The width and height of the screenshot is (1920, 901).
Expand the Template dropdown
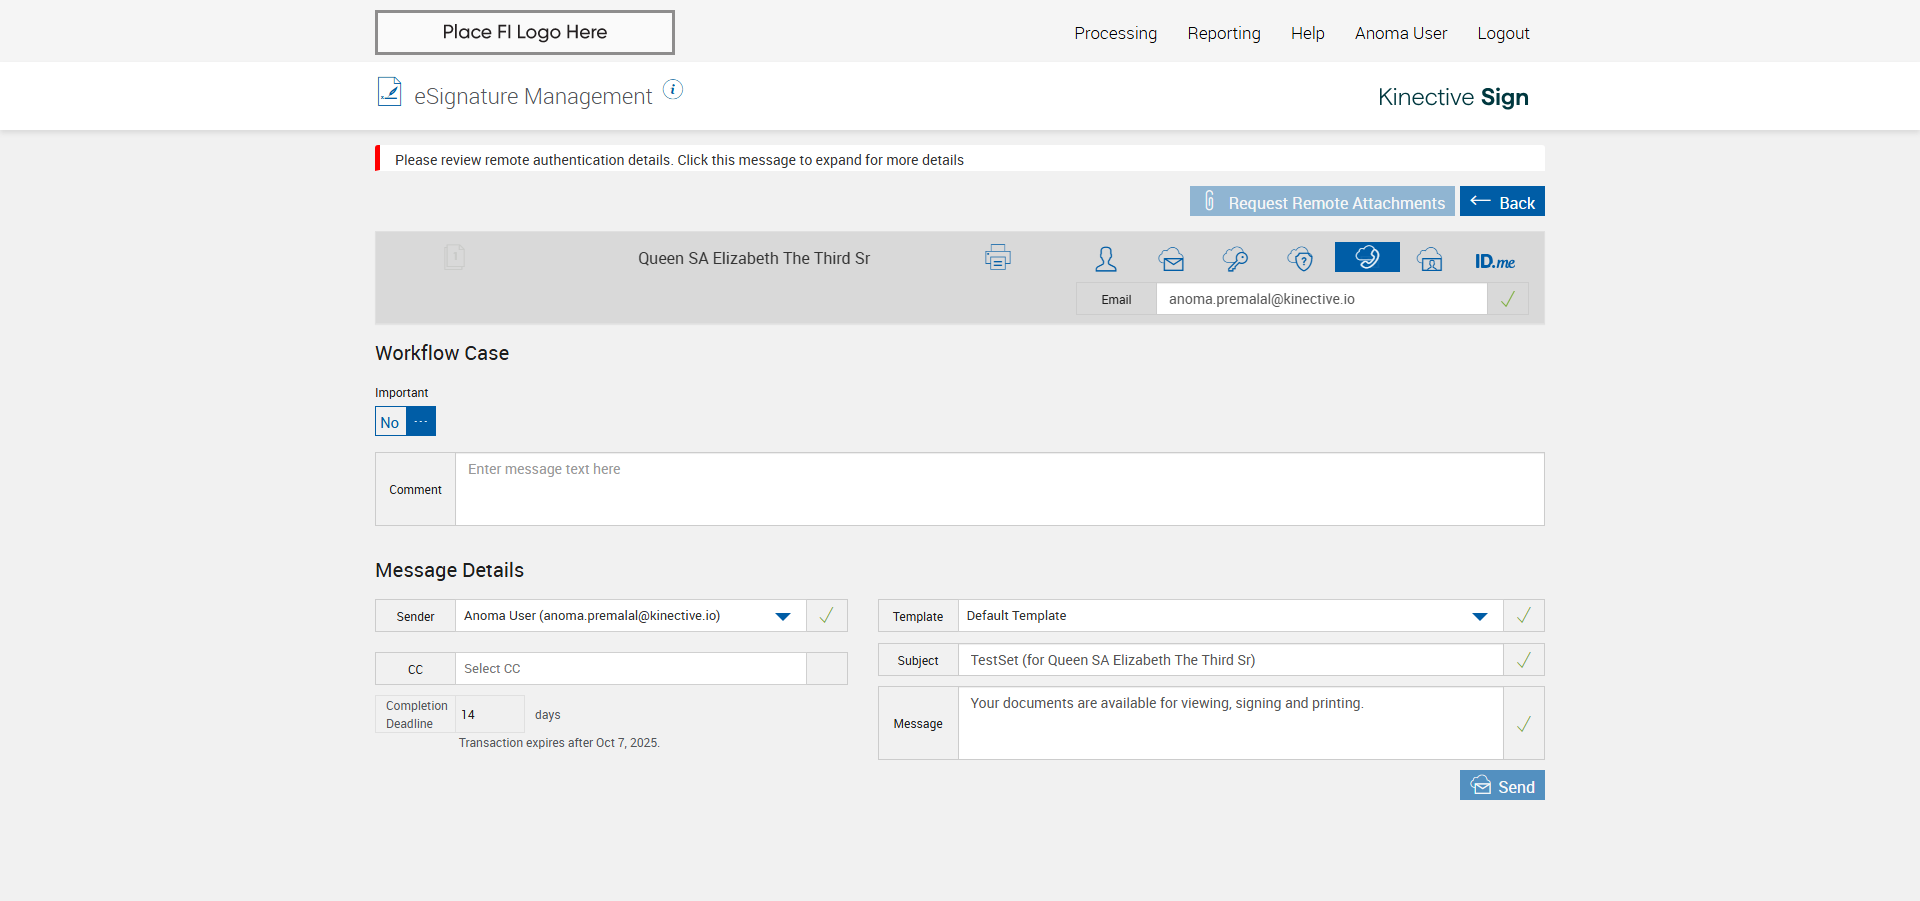click(x=1479, y=616)
